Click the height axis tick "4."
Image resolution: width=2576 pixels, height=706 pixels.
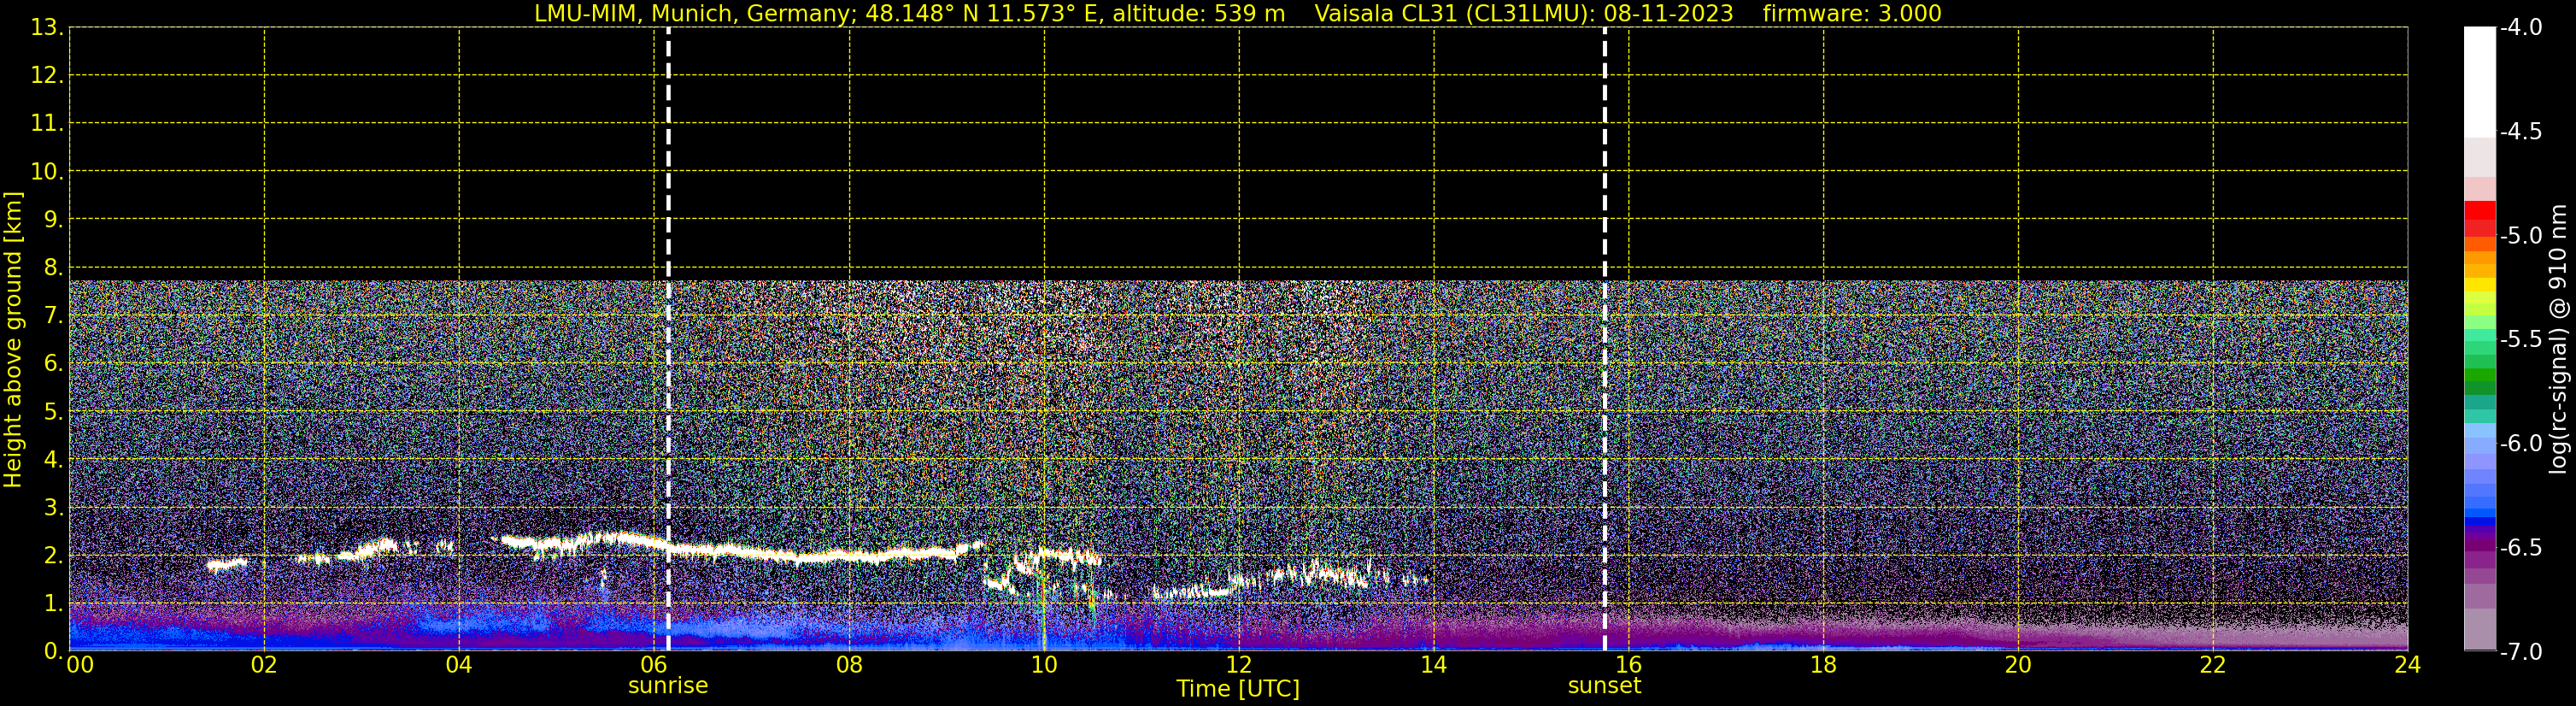[54, 459]
